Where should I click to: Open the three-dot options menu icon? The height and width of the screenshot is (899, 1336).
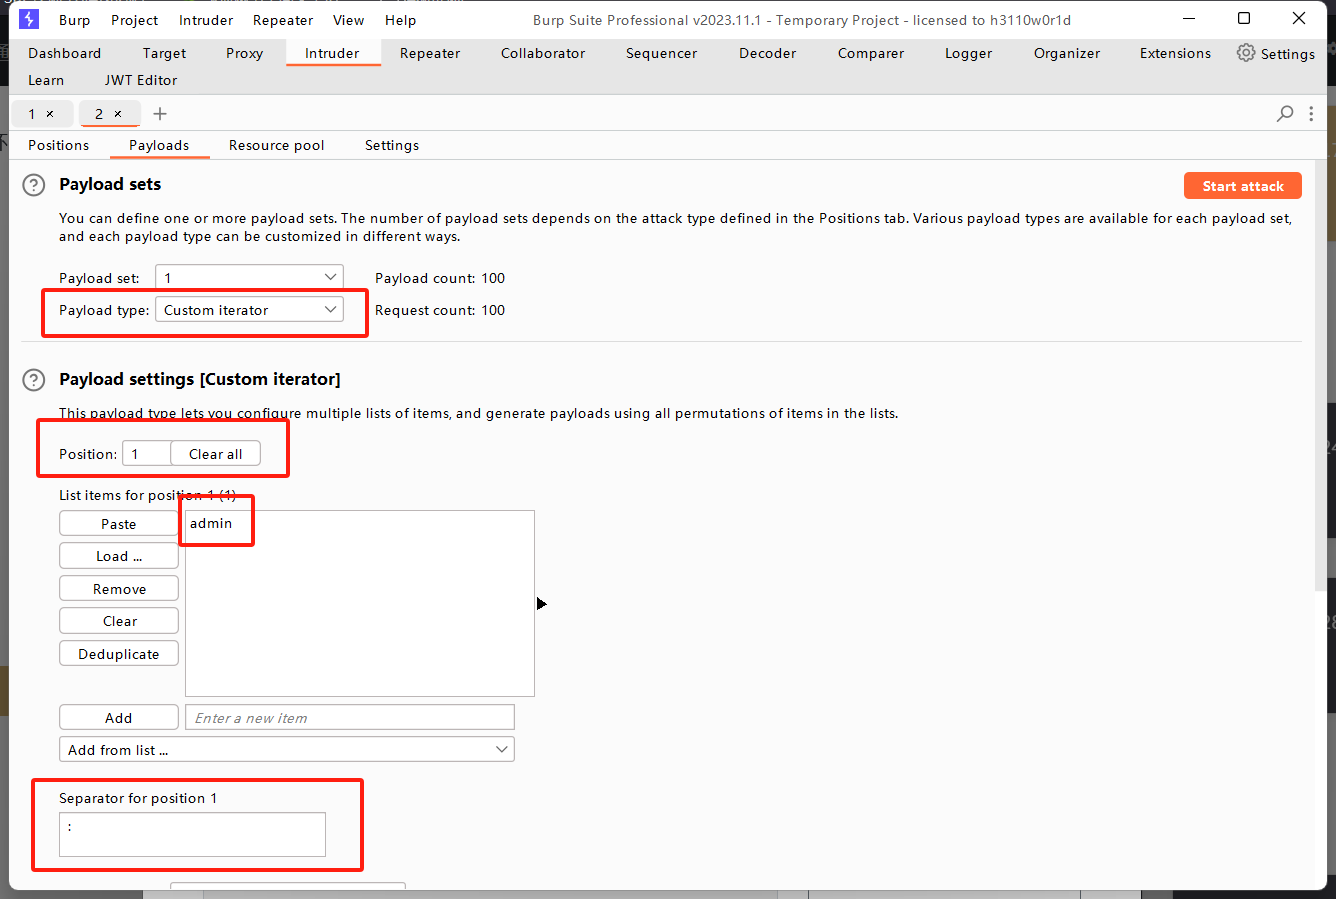click(x=1311, y=114)
